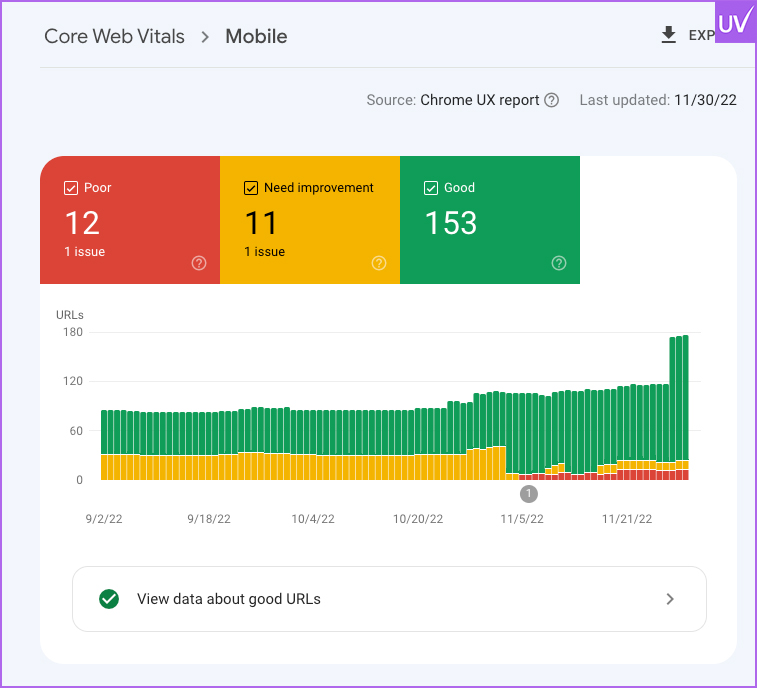Toggle the Good checkbox

click(x=431, y=188)
